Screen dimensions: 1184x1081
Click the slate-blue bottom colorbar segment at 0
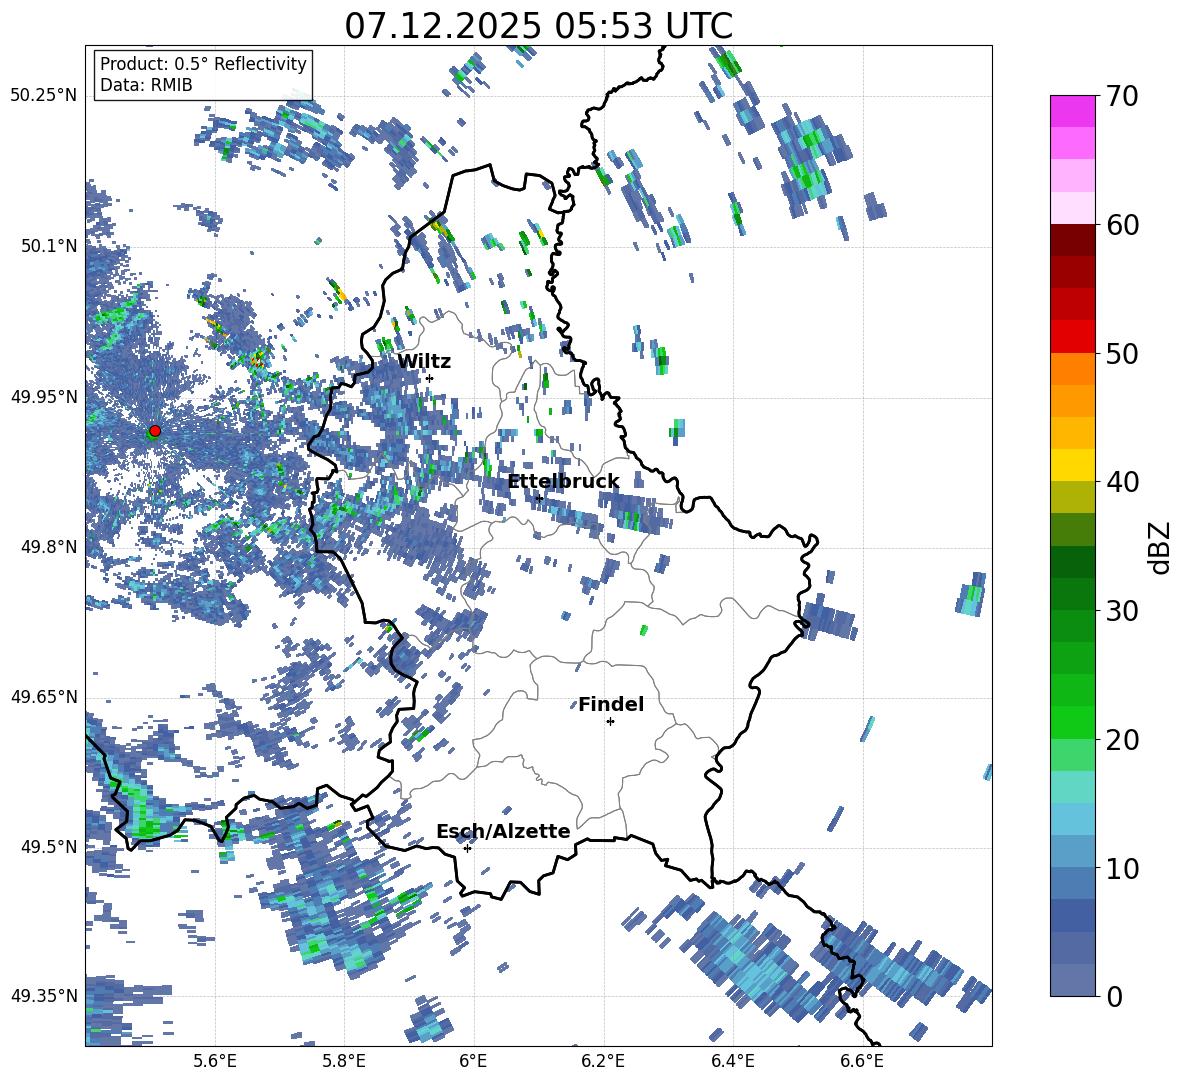click(x=1072, y=980)
